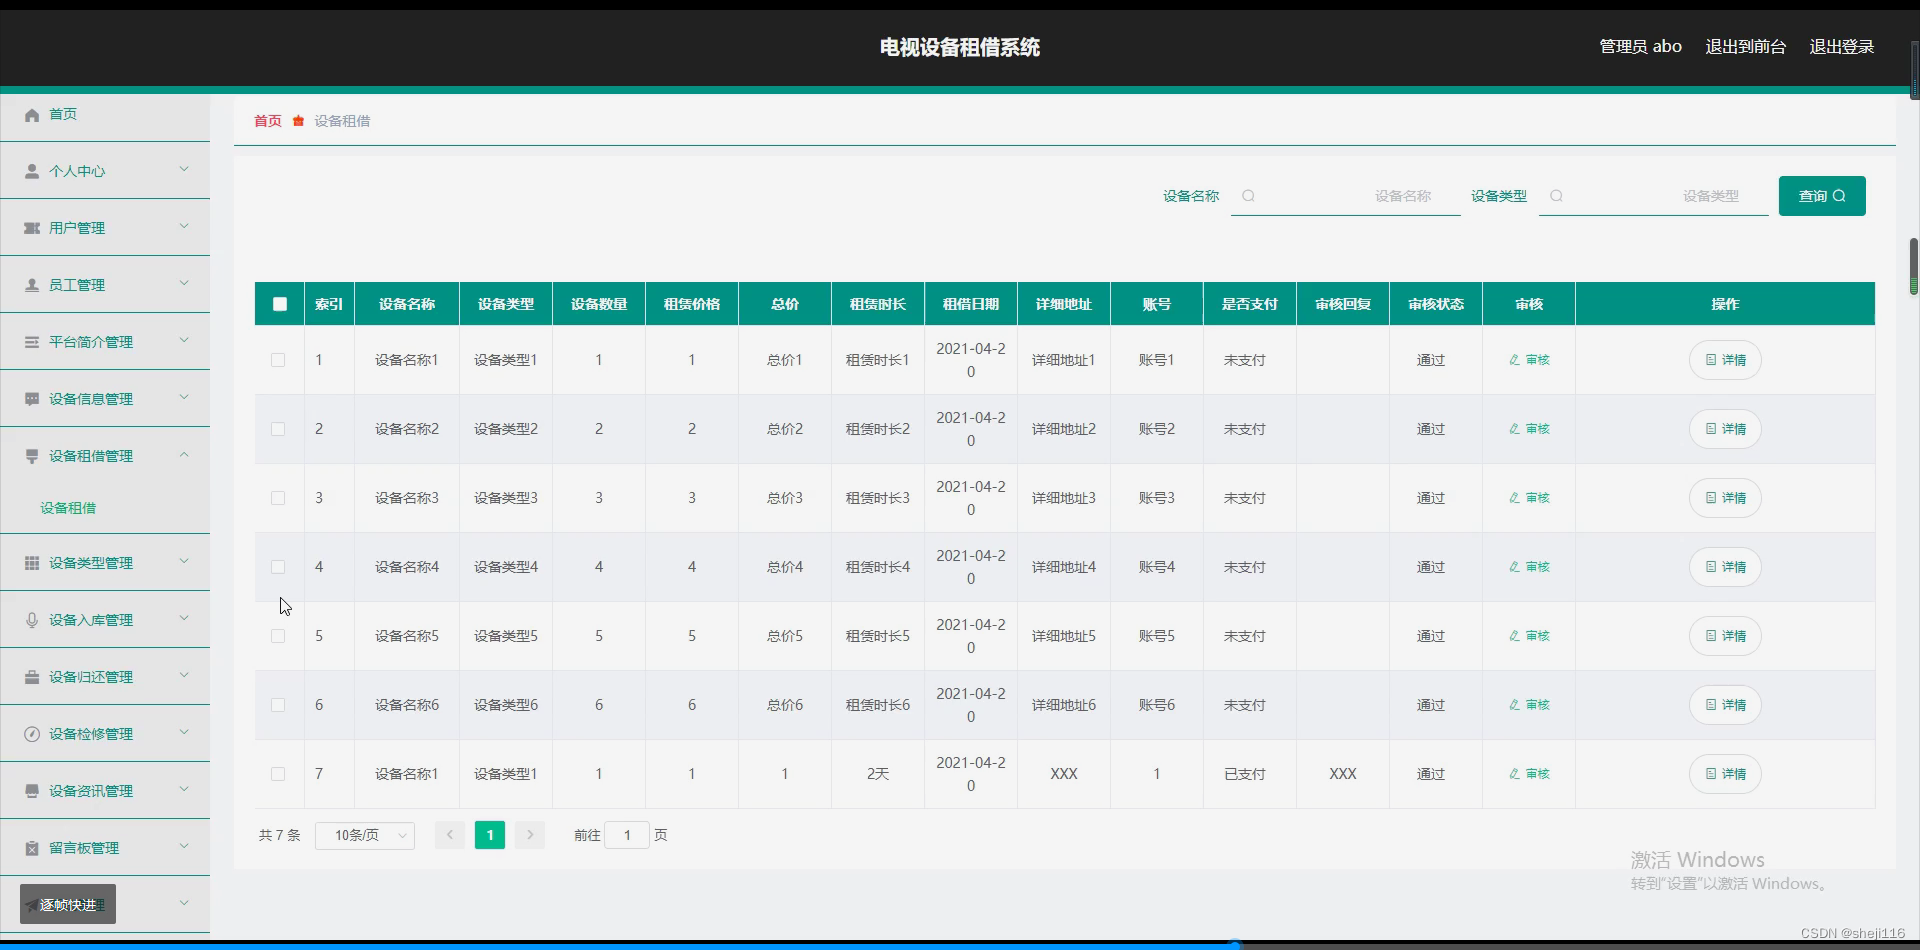The height and width of the screenshot is (950, 1920).
Task: Open 留言板管理 via its message icon
Action: (x=31, y=847)
